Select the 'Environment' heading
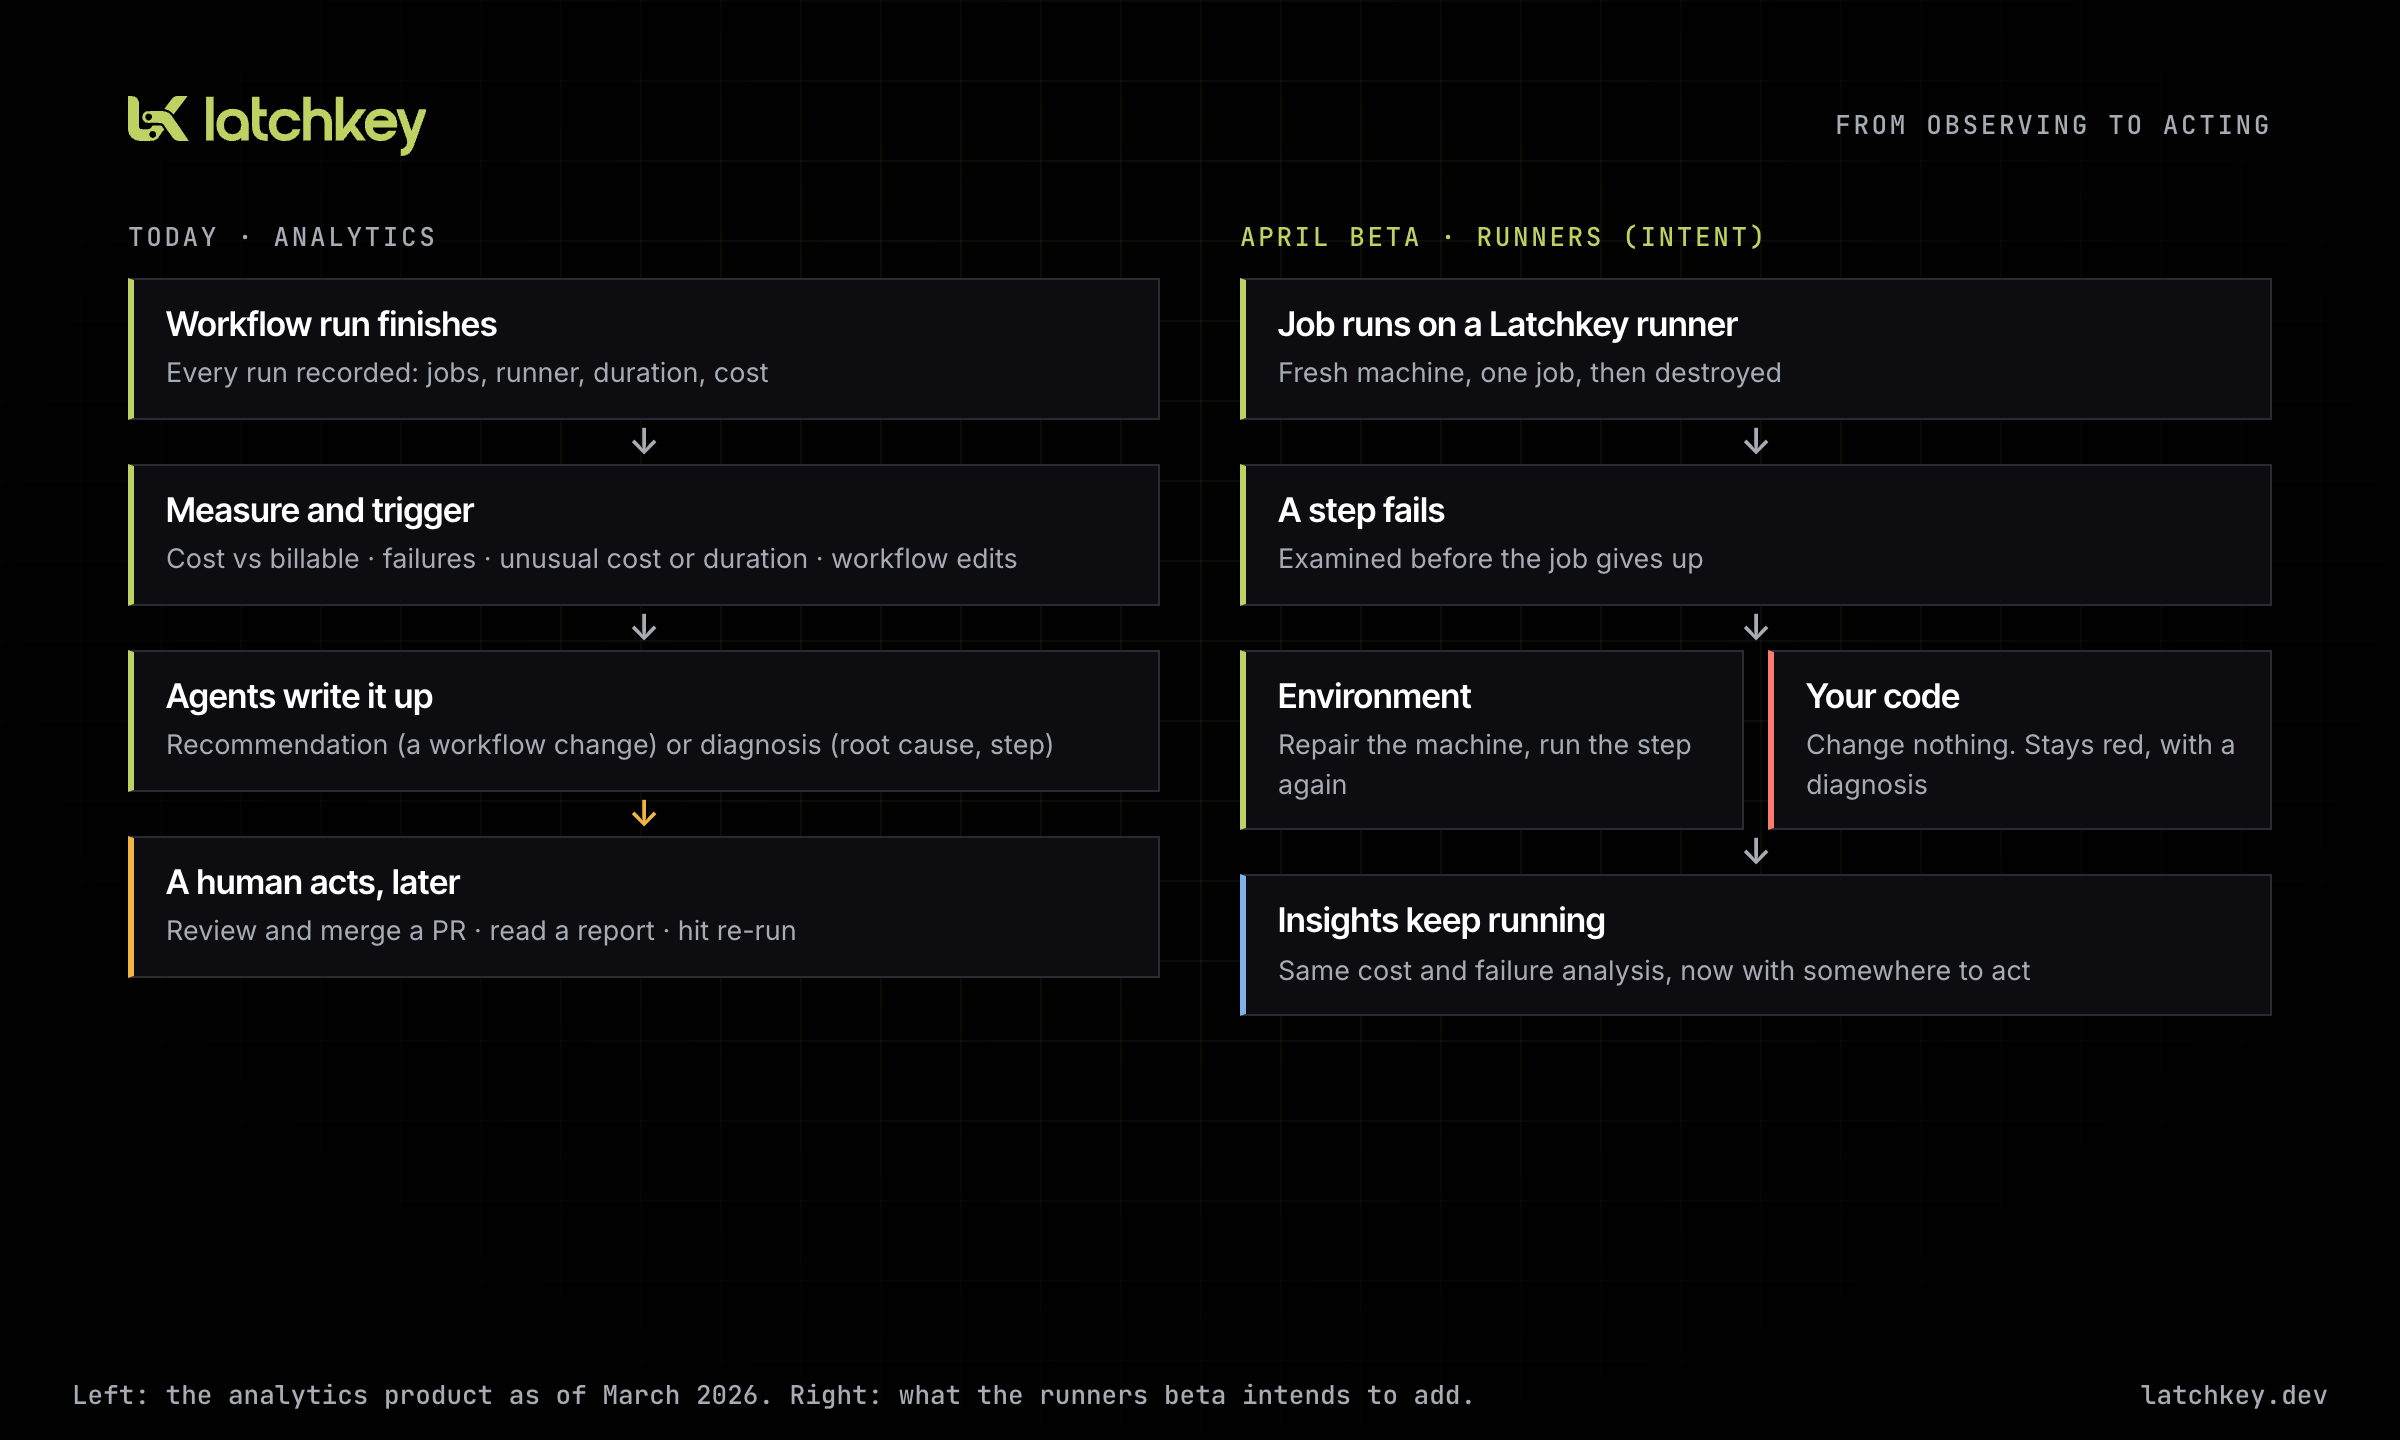The height and width of the screenshot is (1440, 2400). coord(1374,696)
